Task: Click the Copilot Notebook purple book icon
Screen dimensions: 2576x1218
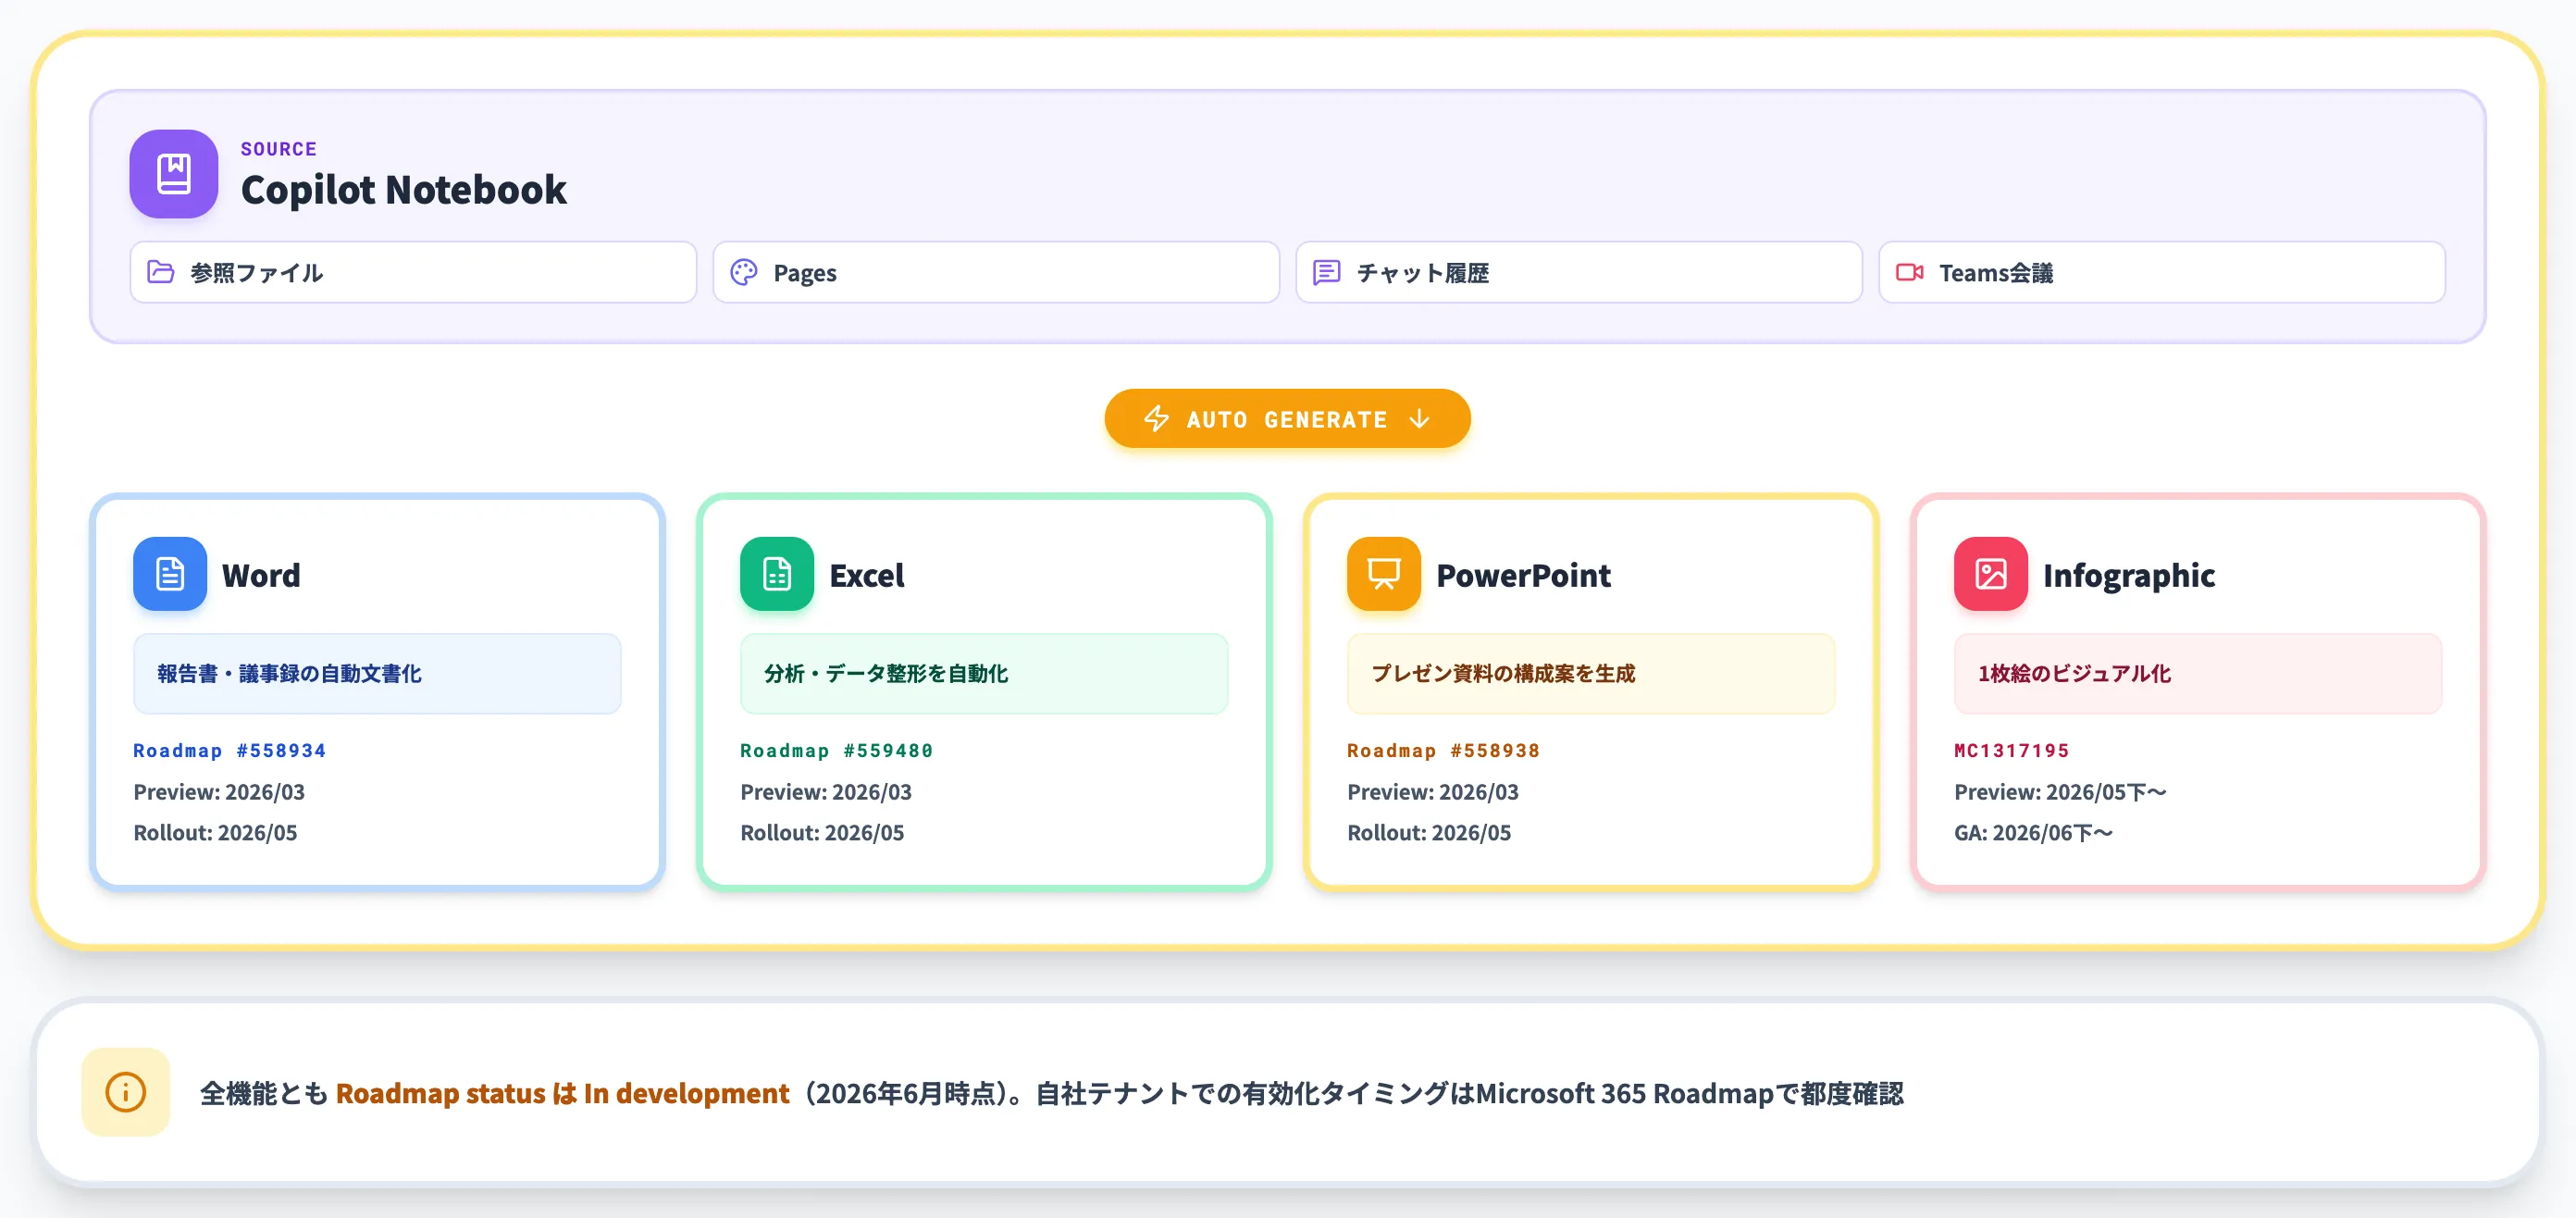Action: tap(174, 173)
